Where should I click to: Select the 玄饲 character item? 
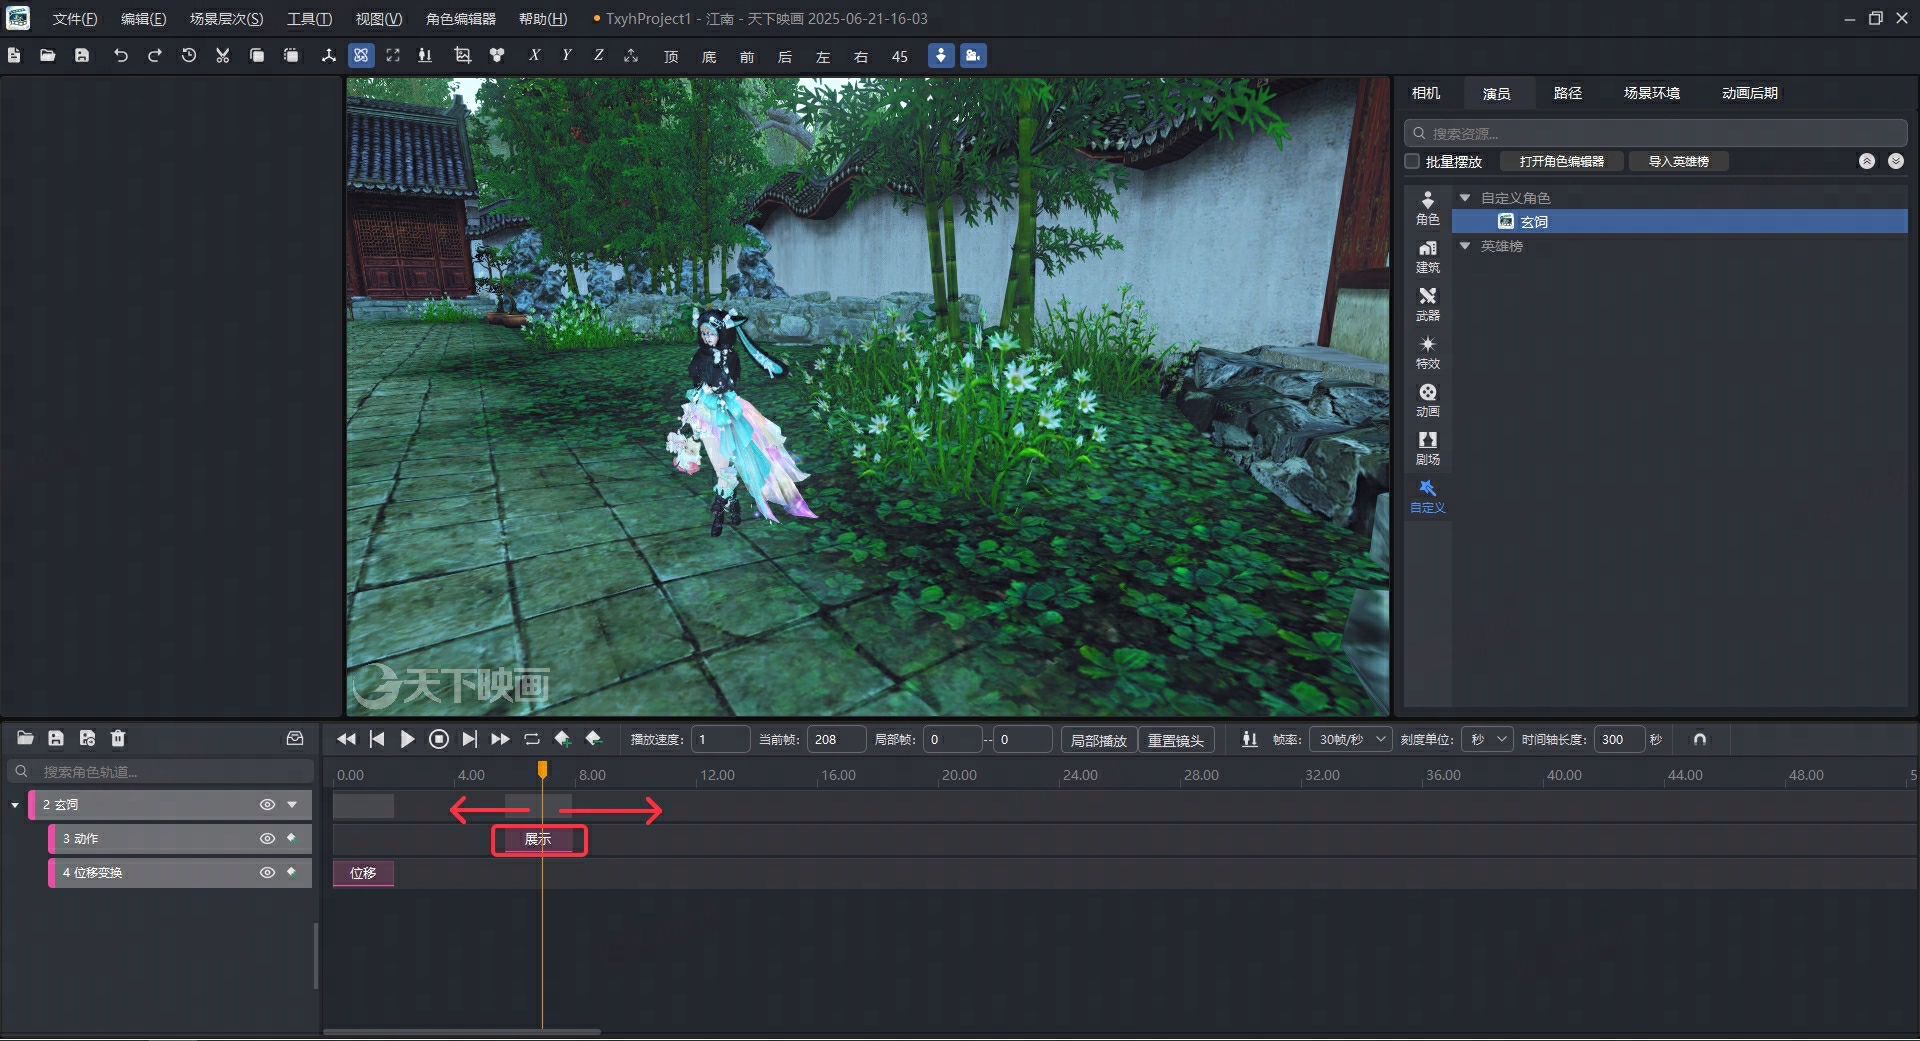(1680, 221)
